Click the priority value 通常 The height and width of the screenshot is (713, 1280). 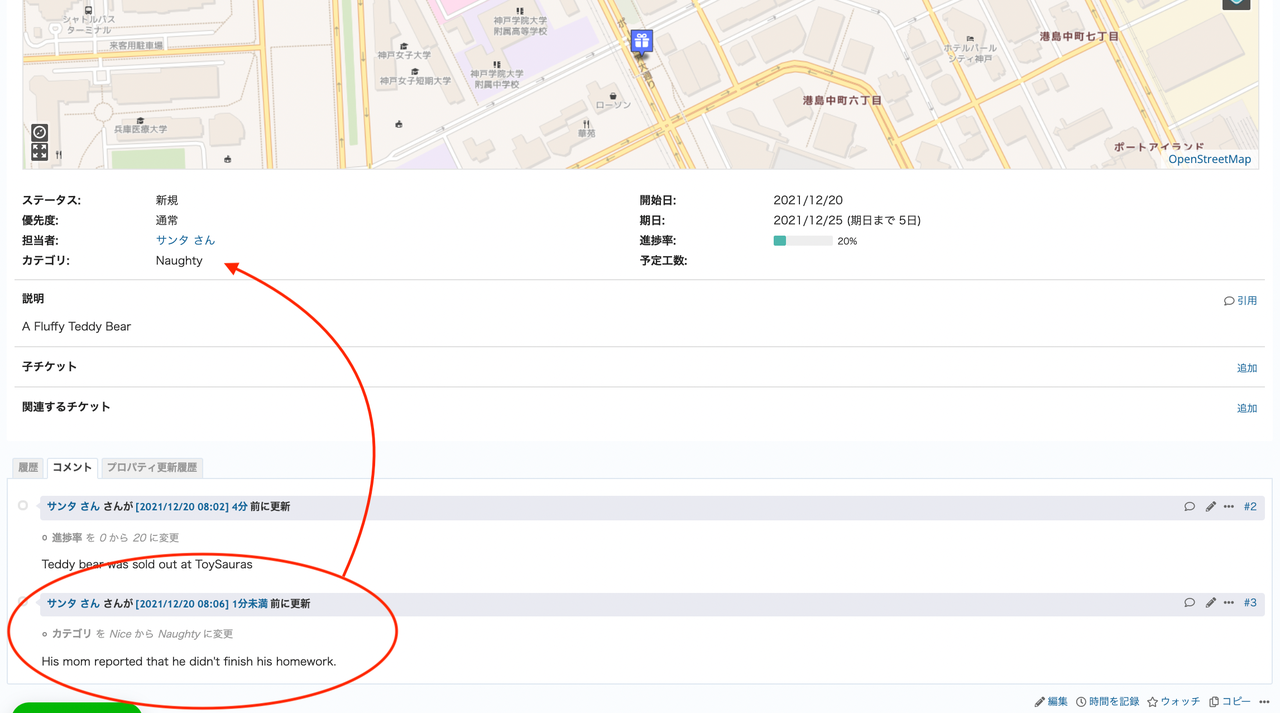pyautogui.click(x=167, y=220)
